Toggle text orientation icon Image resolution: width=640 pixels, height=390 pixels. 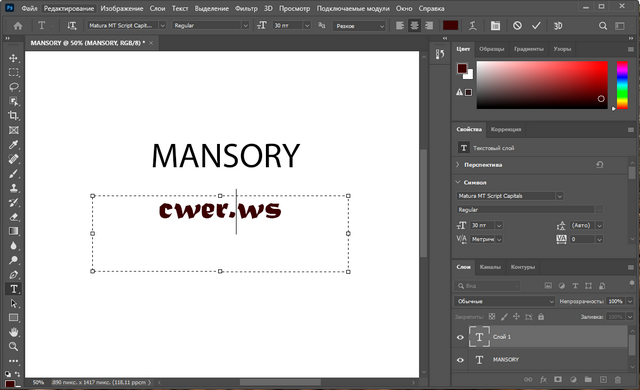click(72, 26)
